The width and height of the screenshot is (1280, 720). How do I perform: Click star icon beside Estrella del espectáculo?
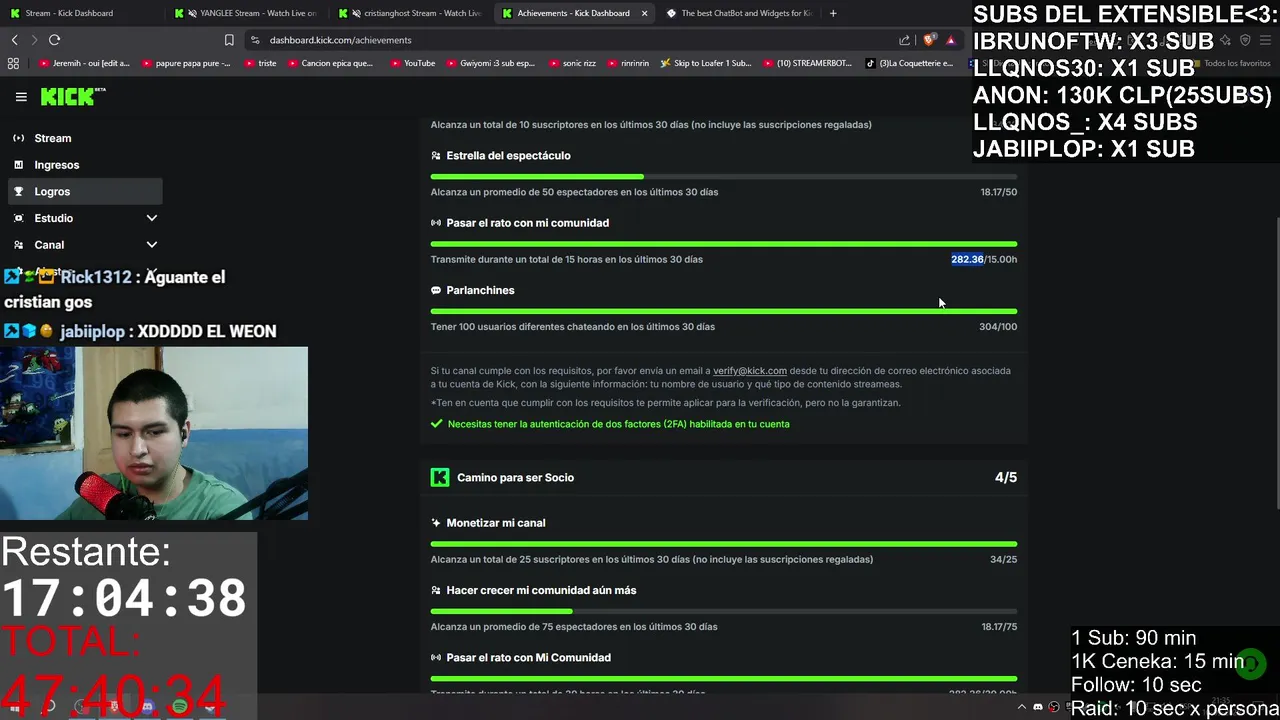tap(436, 156)
